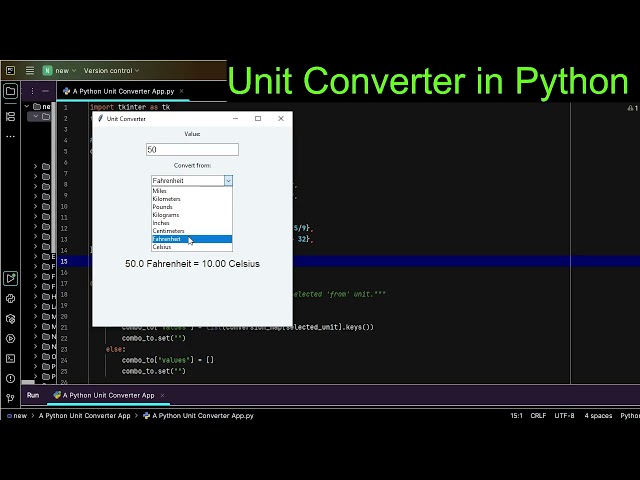Image resolution: width=640 pixels, height=480 pixels.
Task: Click the 15:1 cursor position indicator
Action: pos(516,416)
